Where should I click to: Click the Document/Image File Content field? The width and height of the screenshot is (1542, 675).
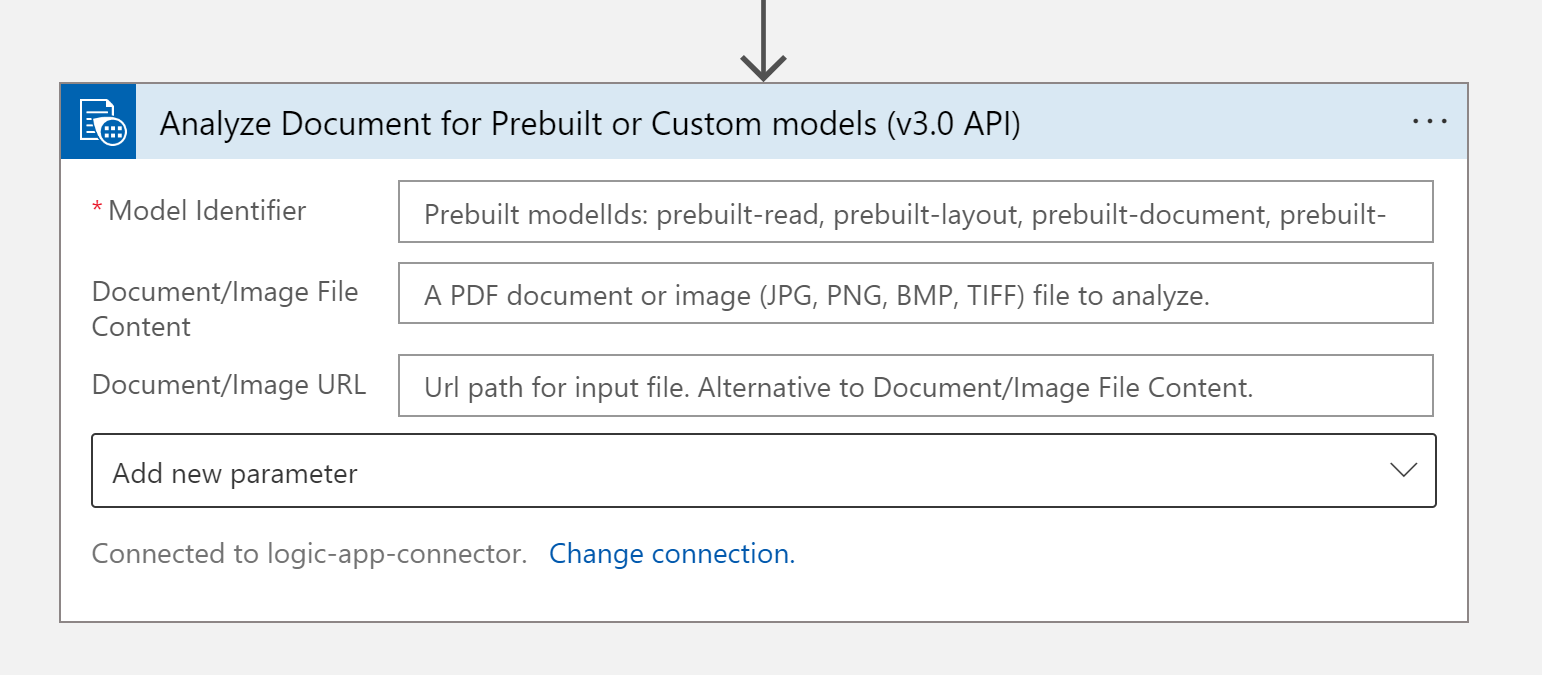tap(915, 292)
